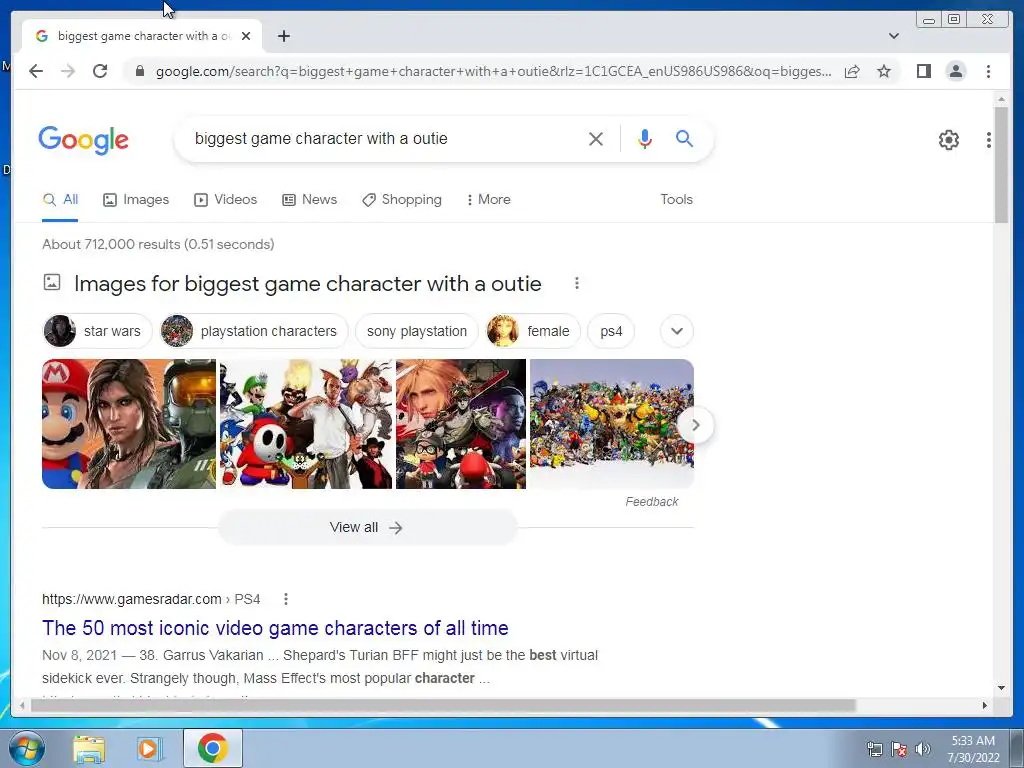The width and height of the screenshot is (1024, 768).
Task: Open the search Tools options
Action: 676,200
